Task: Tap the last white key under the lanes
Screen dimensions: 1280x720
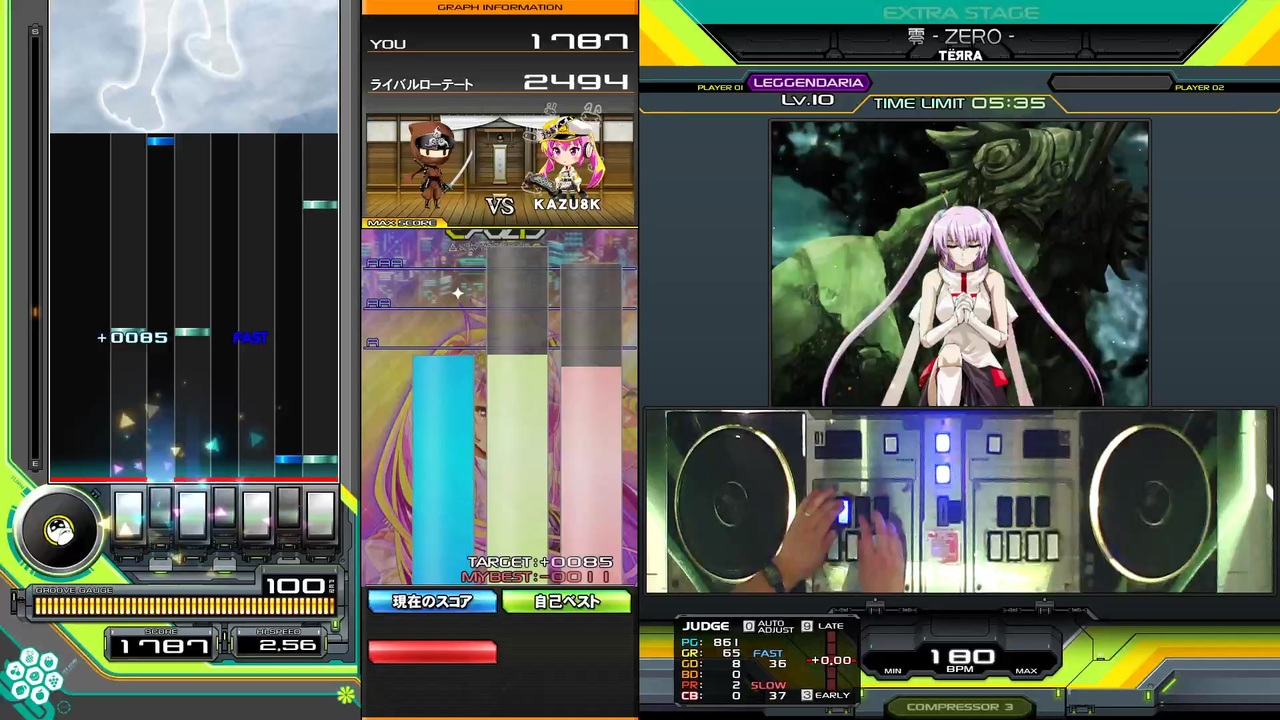Action: click(x=320, y=514)
